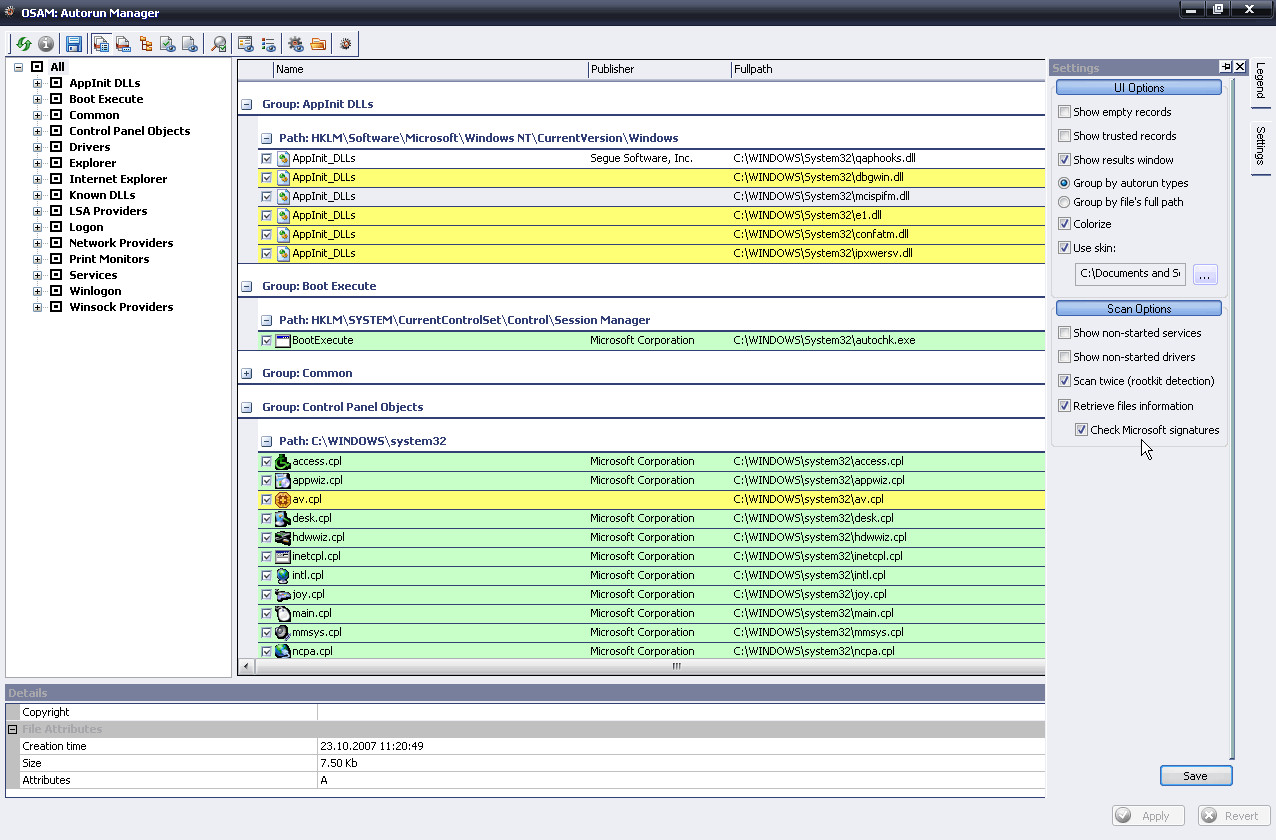This screenshot has height=840, width=1276.
Task: Click the skin path input field
Action: [x=1130, y=273]
